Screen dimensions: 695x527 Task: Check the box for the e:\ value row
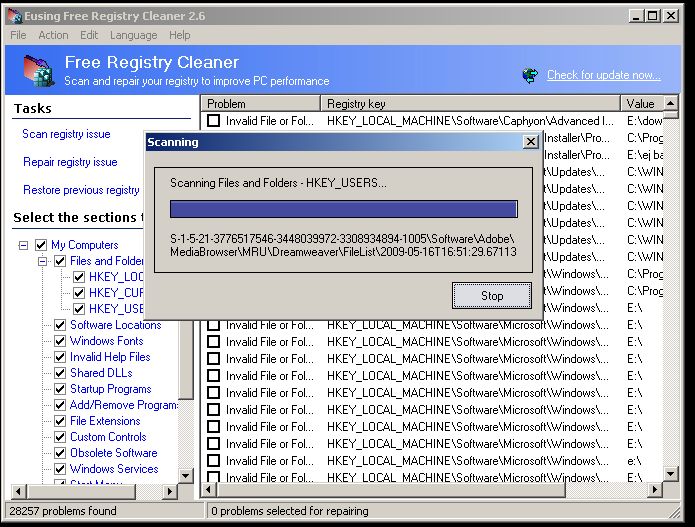tap(214, 461)
